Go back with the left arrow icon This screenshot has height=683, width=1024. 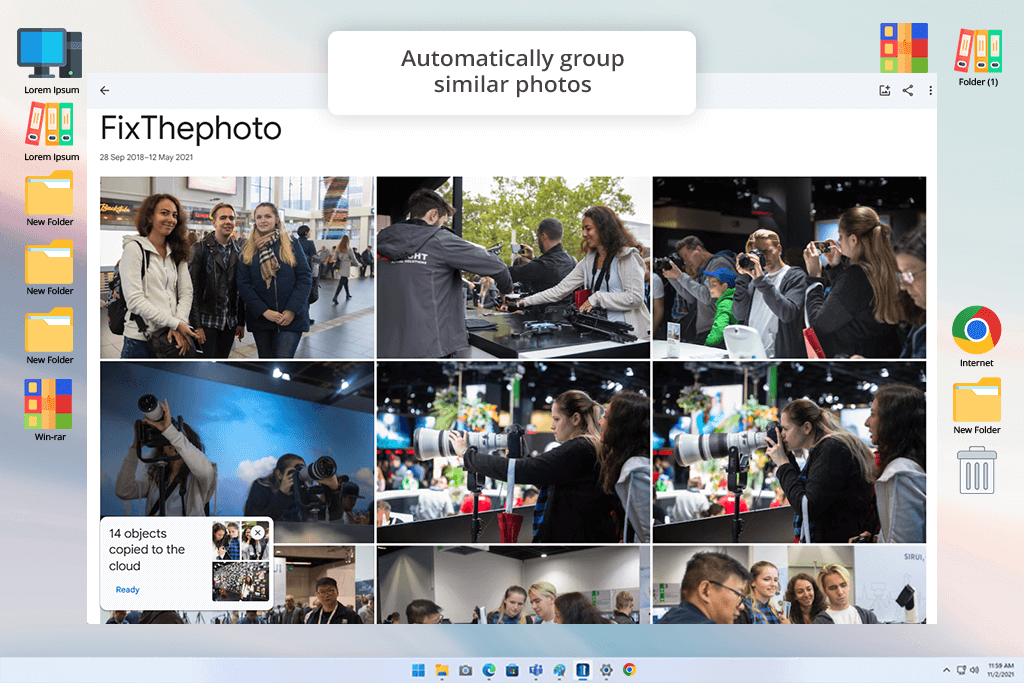pyautogui.click(x=104, y=91)
